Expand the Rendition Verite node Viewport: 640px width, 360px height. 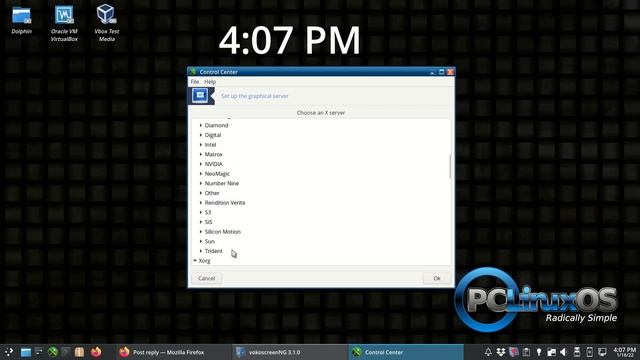[x=200, y=202]
